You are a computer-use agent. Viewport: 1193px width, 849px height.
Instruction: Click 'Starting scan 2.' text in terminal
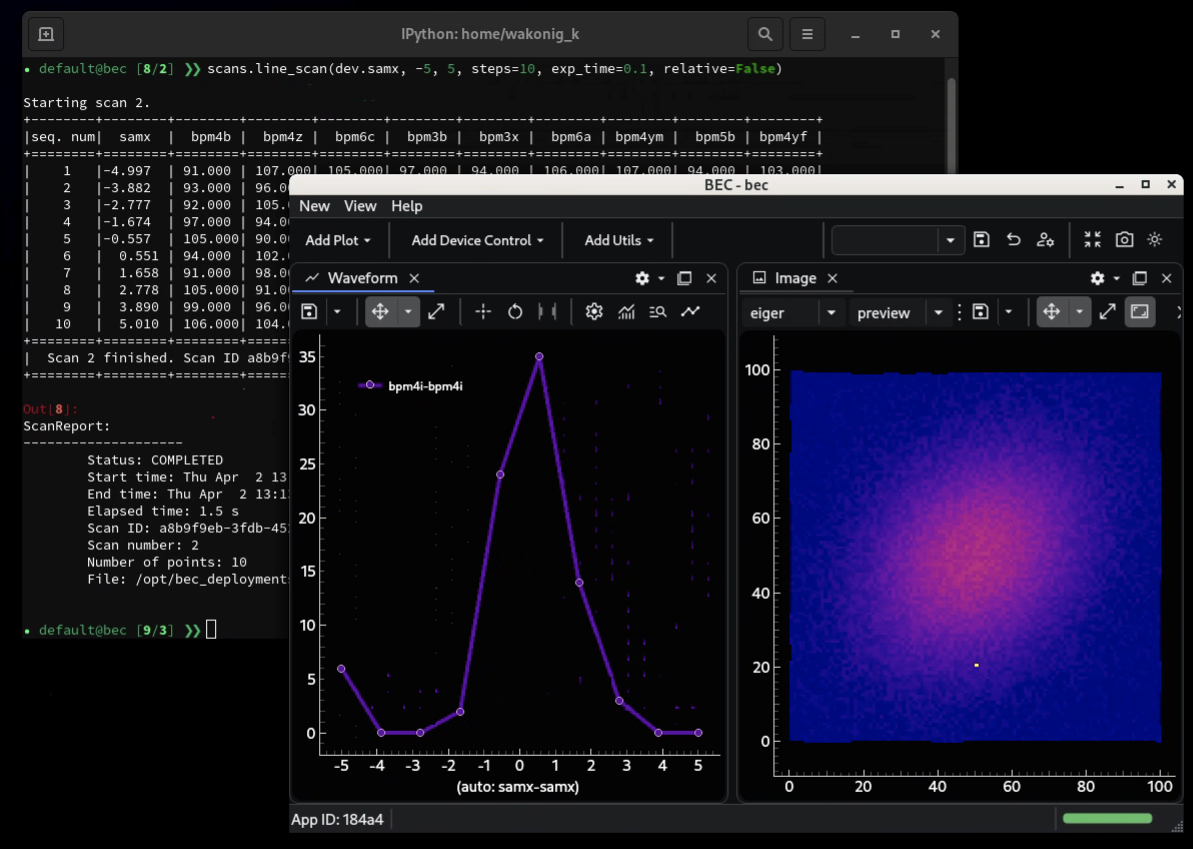pos(87,103)
